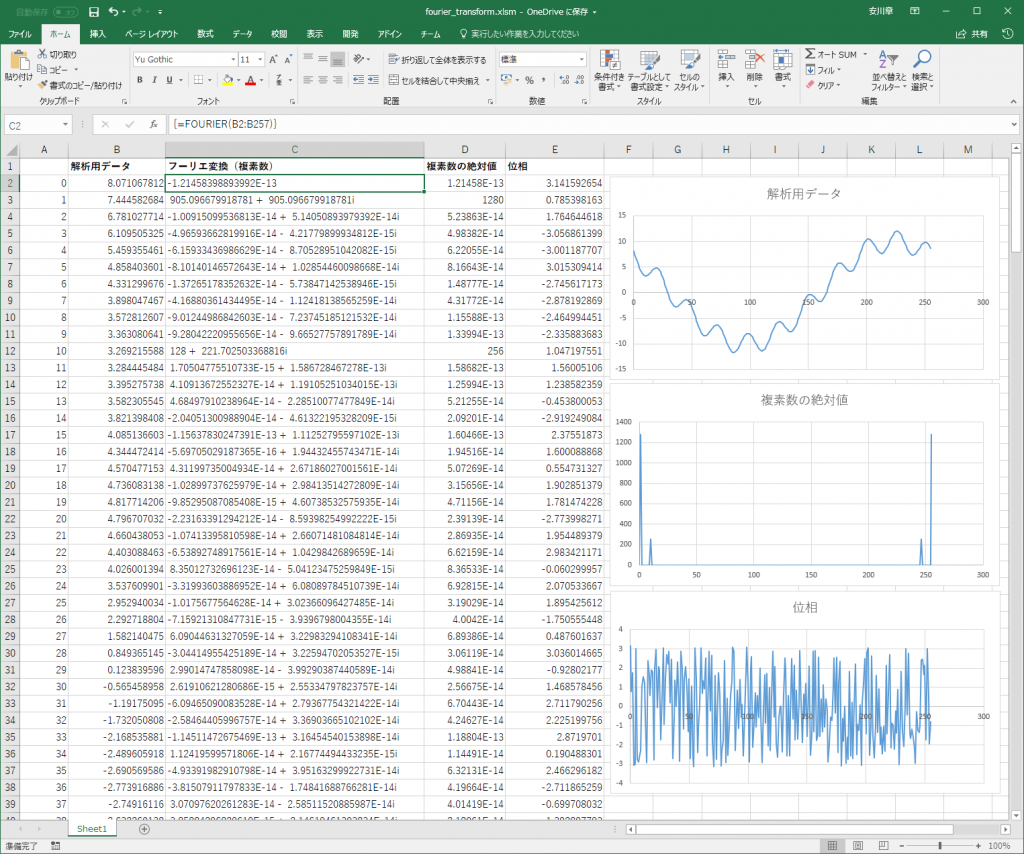1024x854 pixels.
Task: Select the Sheet1 worksheet tab
Action: pyautogui.click(x=91, y=829)
